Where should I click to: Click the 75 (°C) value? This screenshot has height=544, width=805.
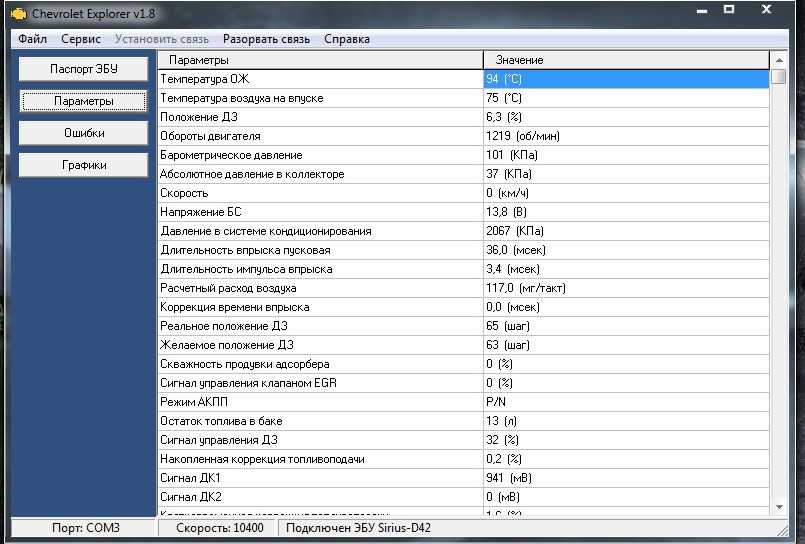[x=504, y=98]
